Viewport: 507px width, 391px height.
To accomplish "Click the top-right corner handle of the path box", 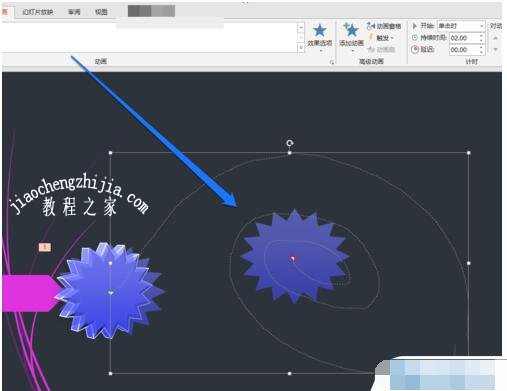I will pyautogui.click(x=469, y=153).
